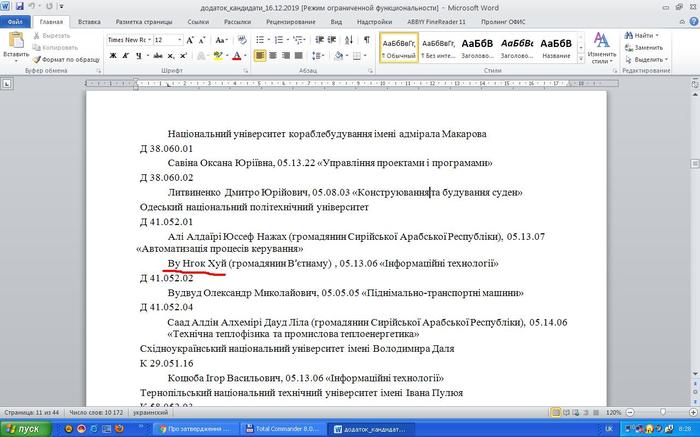Viewport: 700px width, 437px height.
Task: Click the Sort icon in Абзац group
Action: tap(349, 40)
